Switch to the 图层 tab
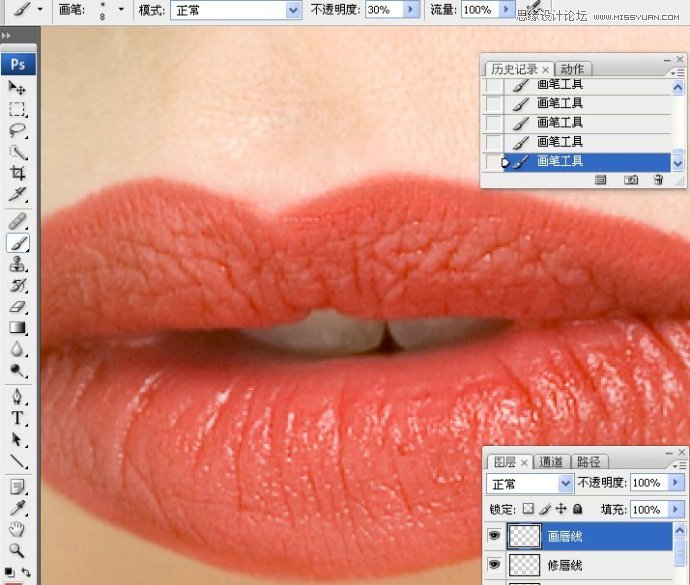 click(505, 462)
